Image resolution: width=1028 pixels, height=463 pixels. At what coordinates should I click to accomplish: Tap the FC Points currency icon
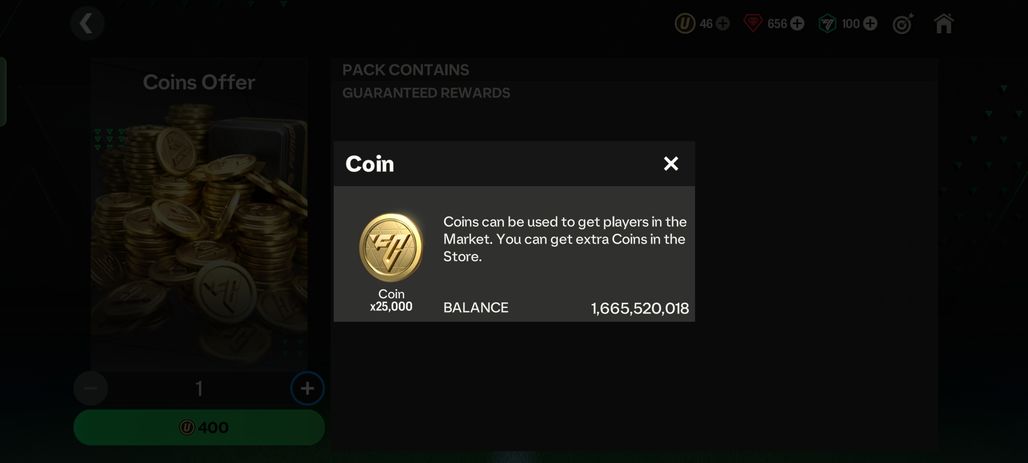coord(684,24)
